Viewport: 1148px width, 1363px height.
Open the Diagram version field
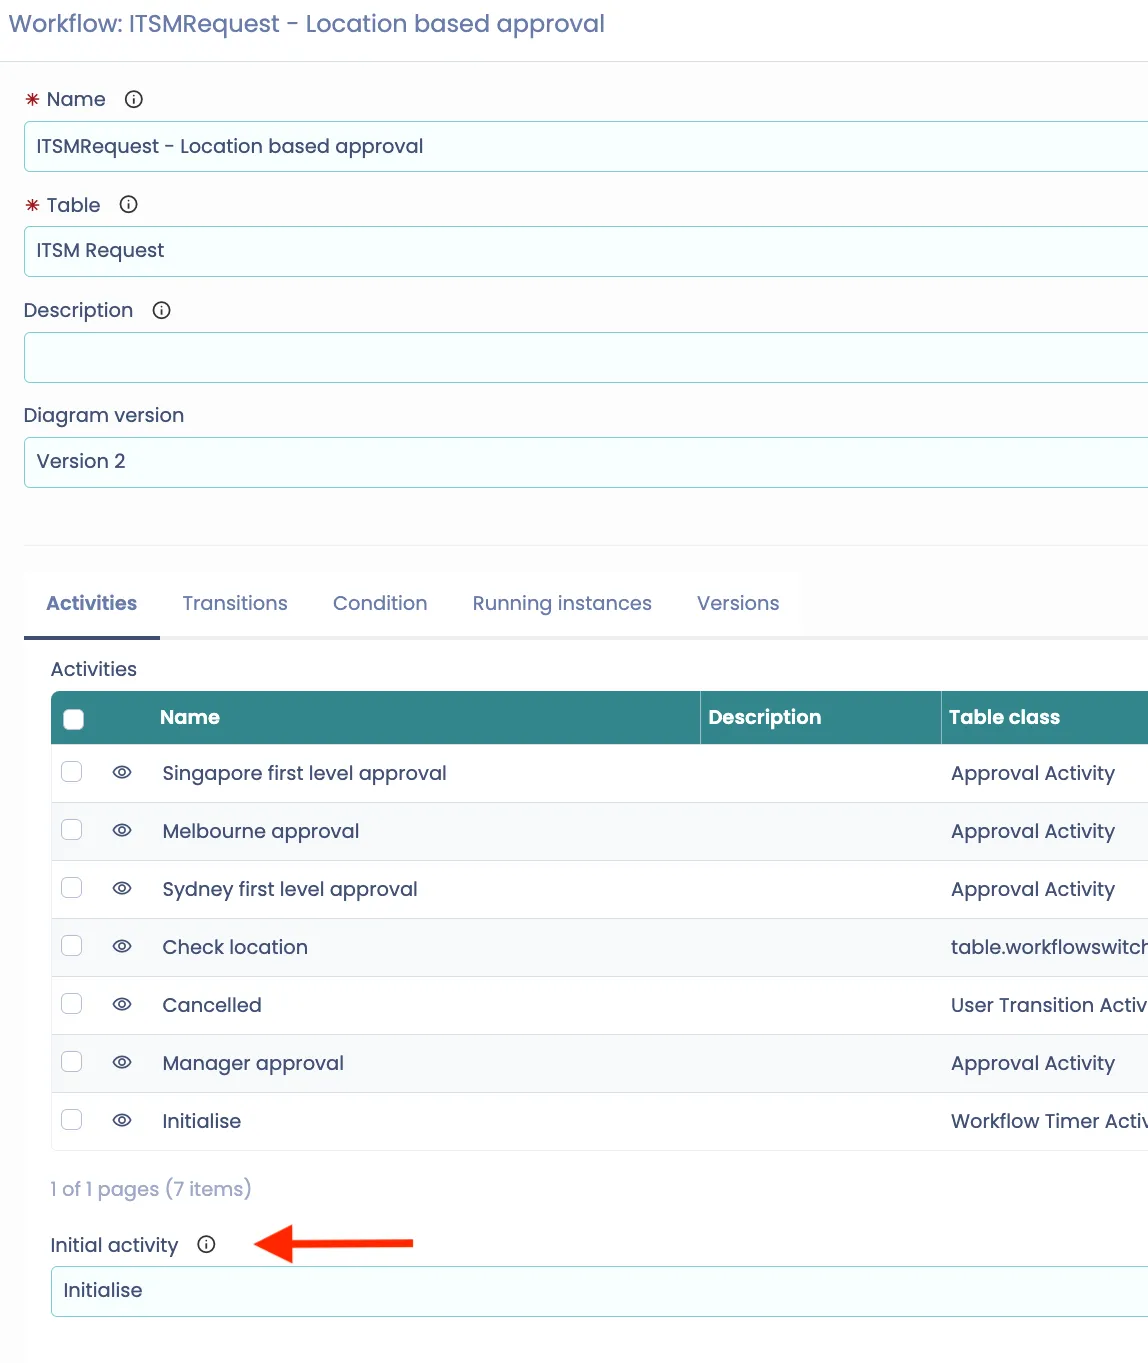pos(586,462)
